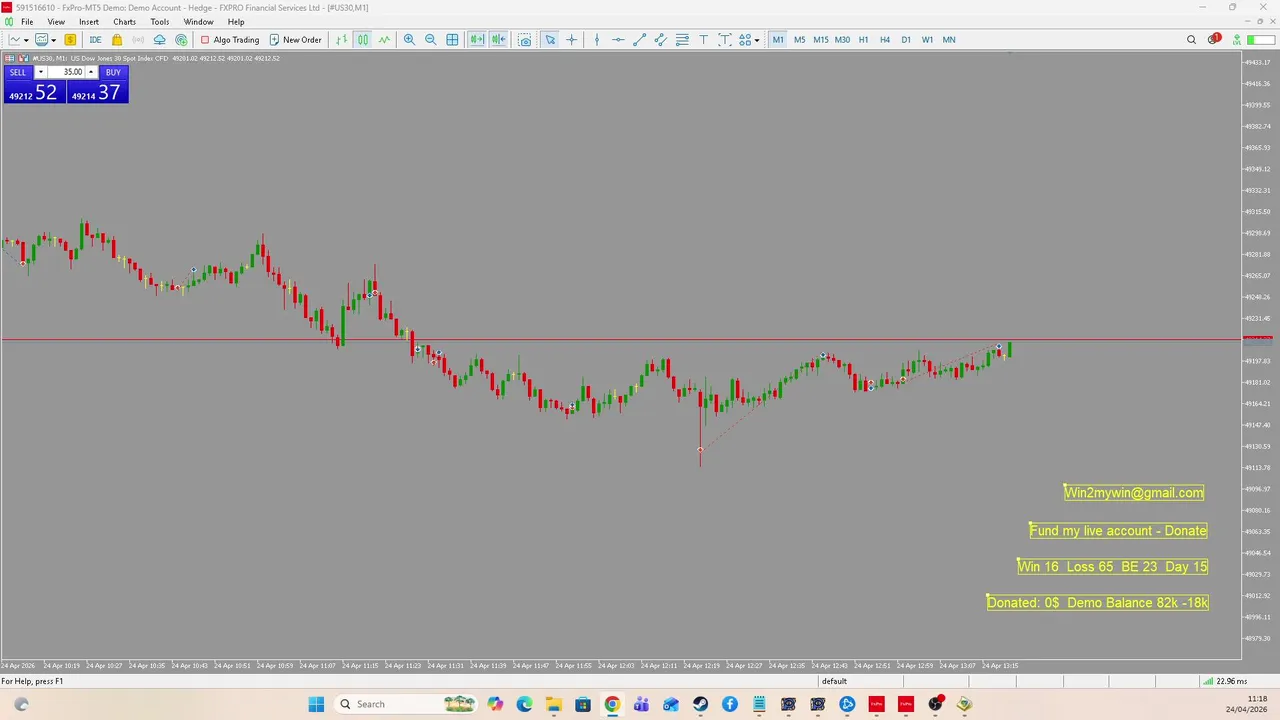Screen dimensions: 1280x720
Task: Click the Windows taskbar Search box
Action: (405, 704)
